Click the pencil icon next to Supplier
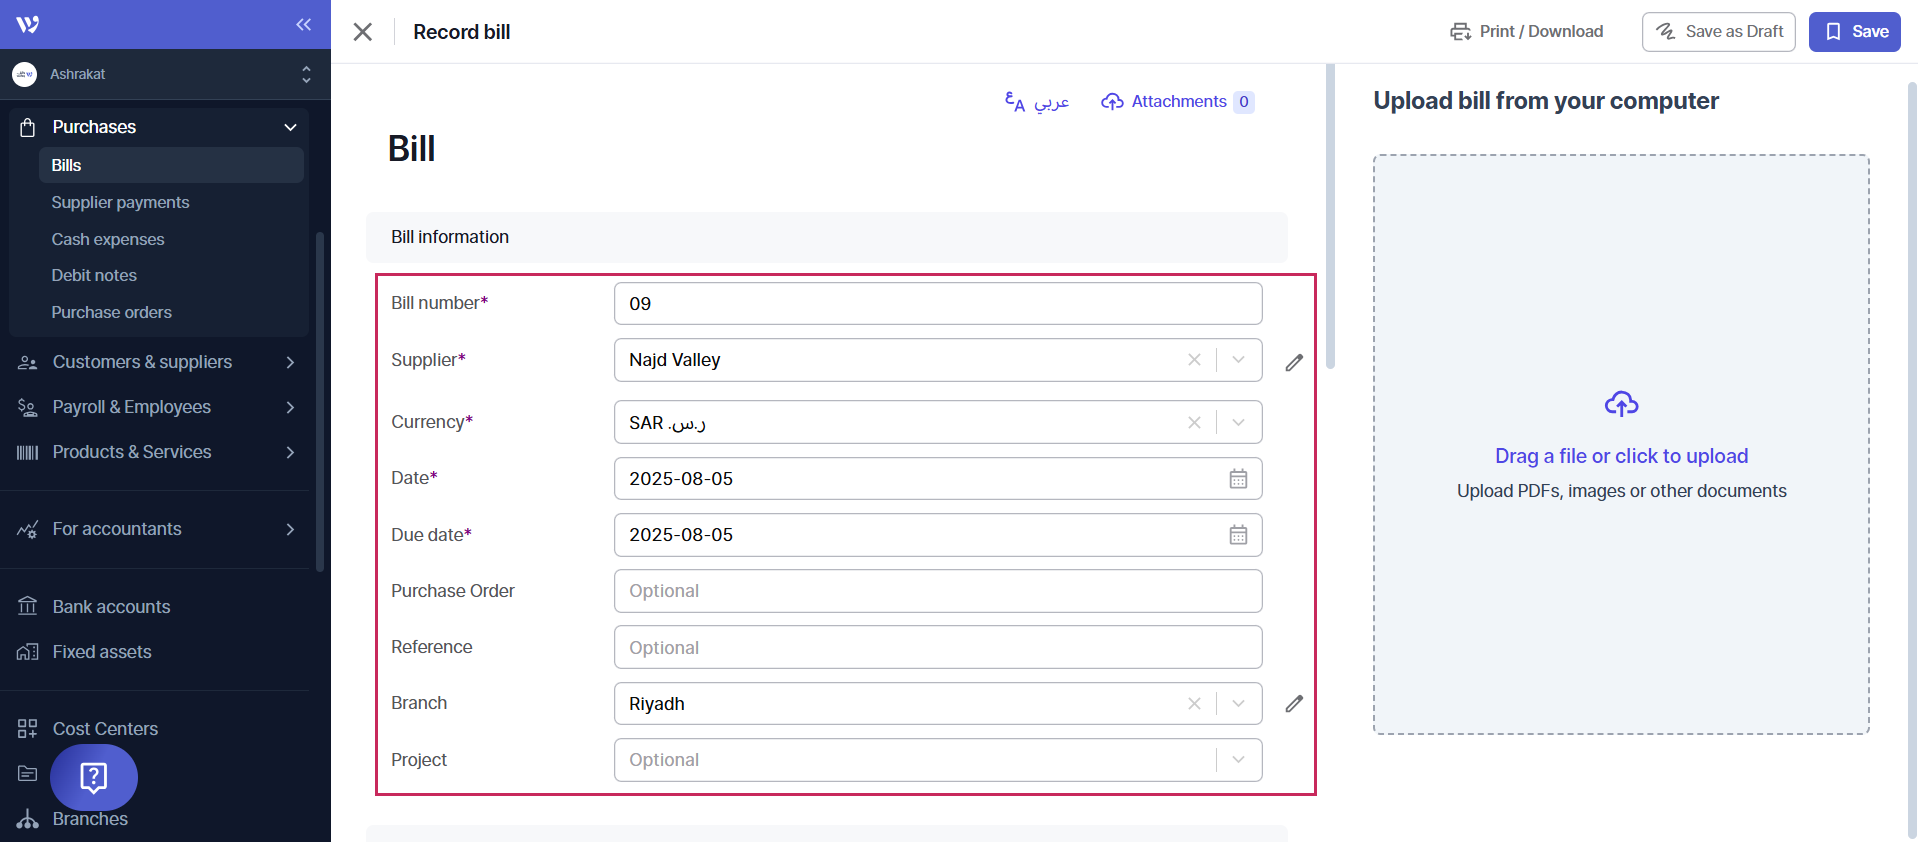 (1294, 362)
